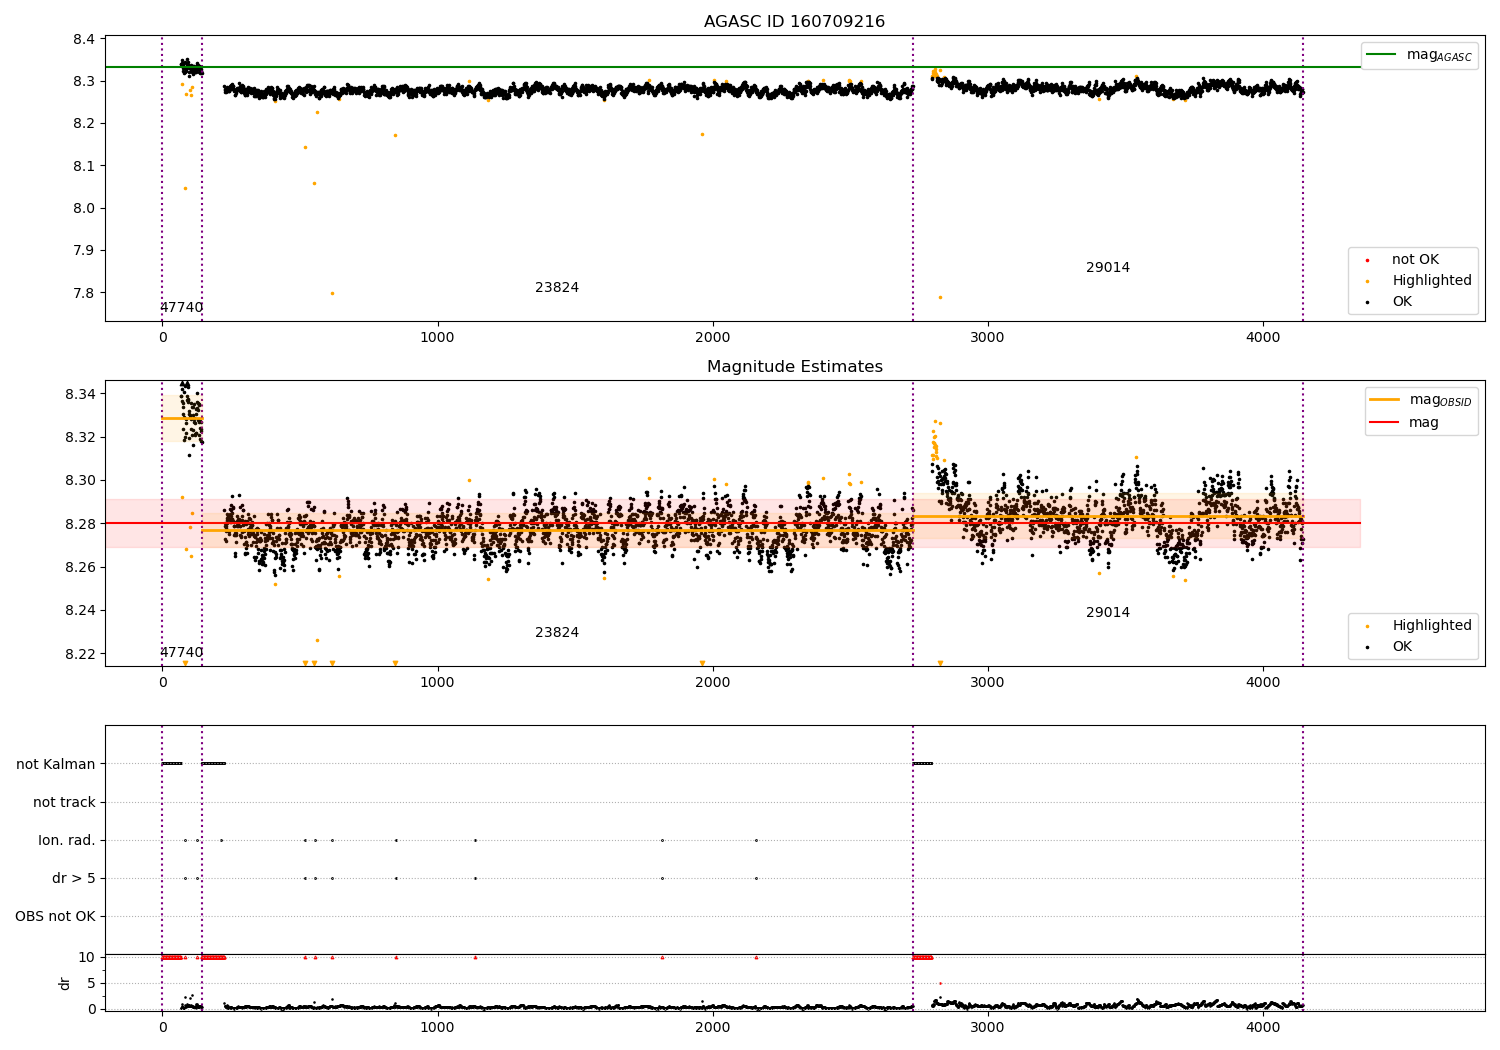
Task: Click the 5 tick on the dr axis
Action: click(x=91, y=983)
